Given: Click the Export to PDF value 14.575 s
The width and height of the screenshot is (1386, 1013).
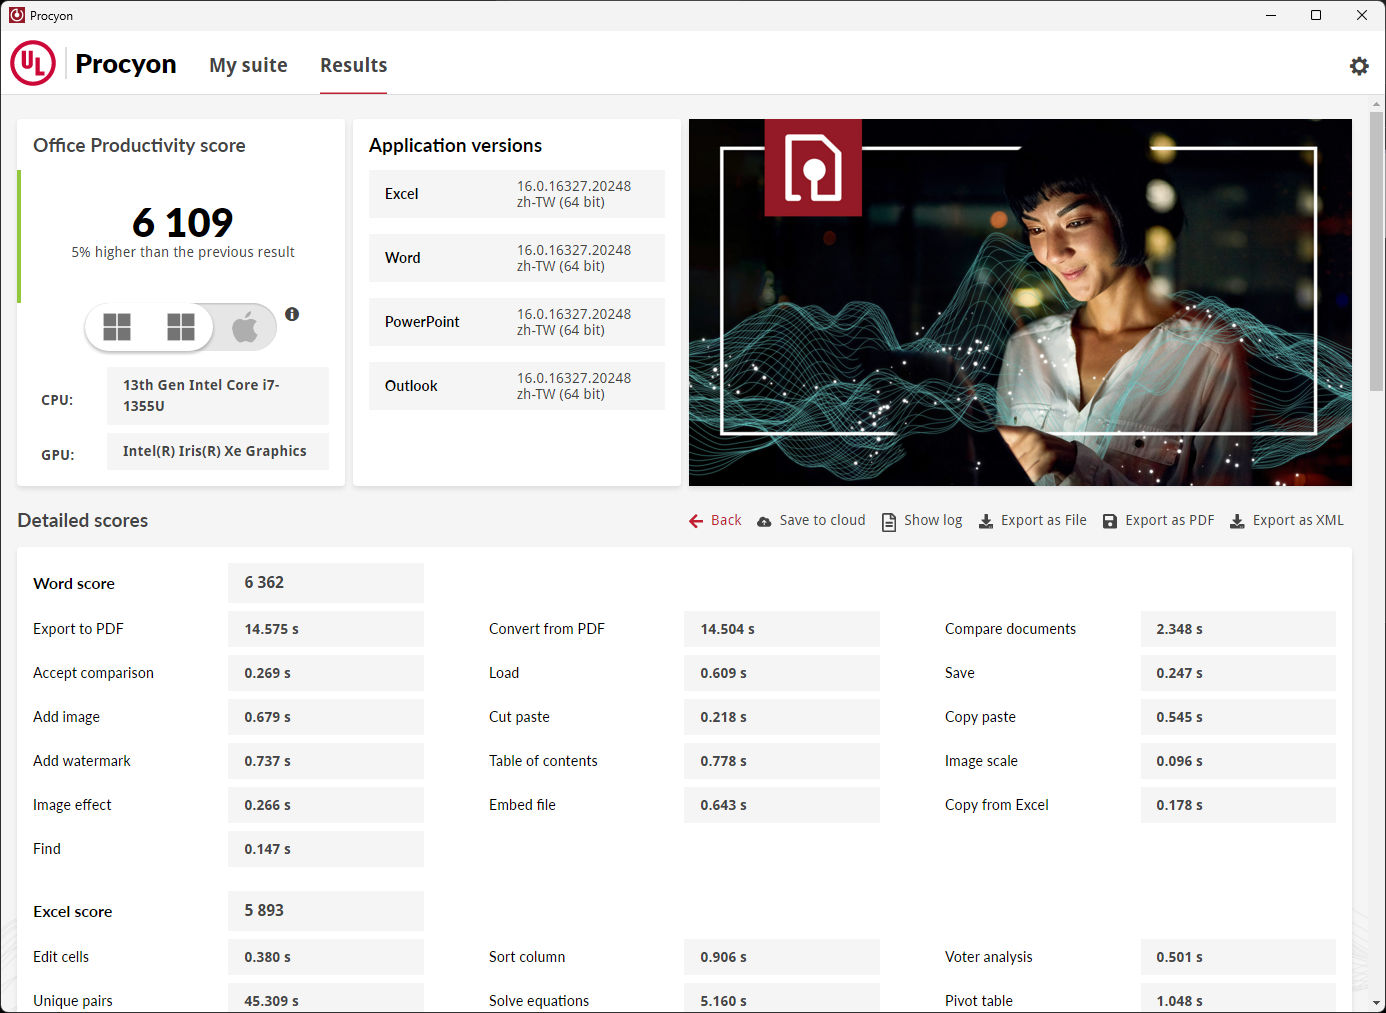Looking at the screenshot, I should (326, 629).
